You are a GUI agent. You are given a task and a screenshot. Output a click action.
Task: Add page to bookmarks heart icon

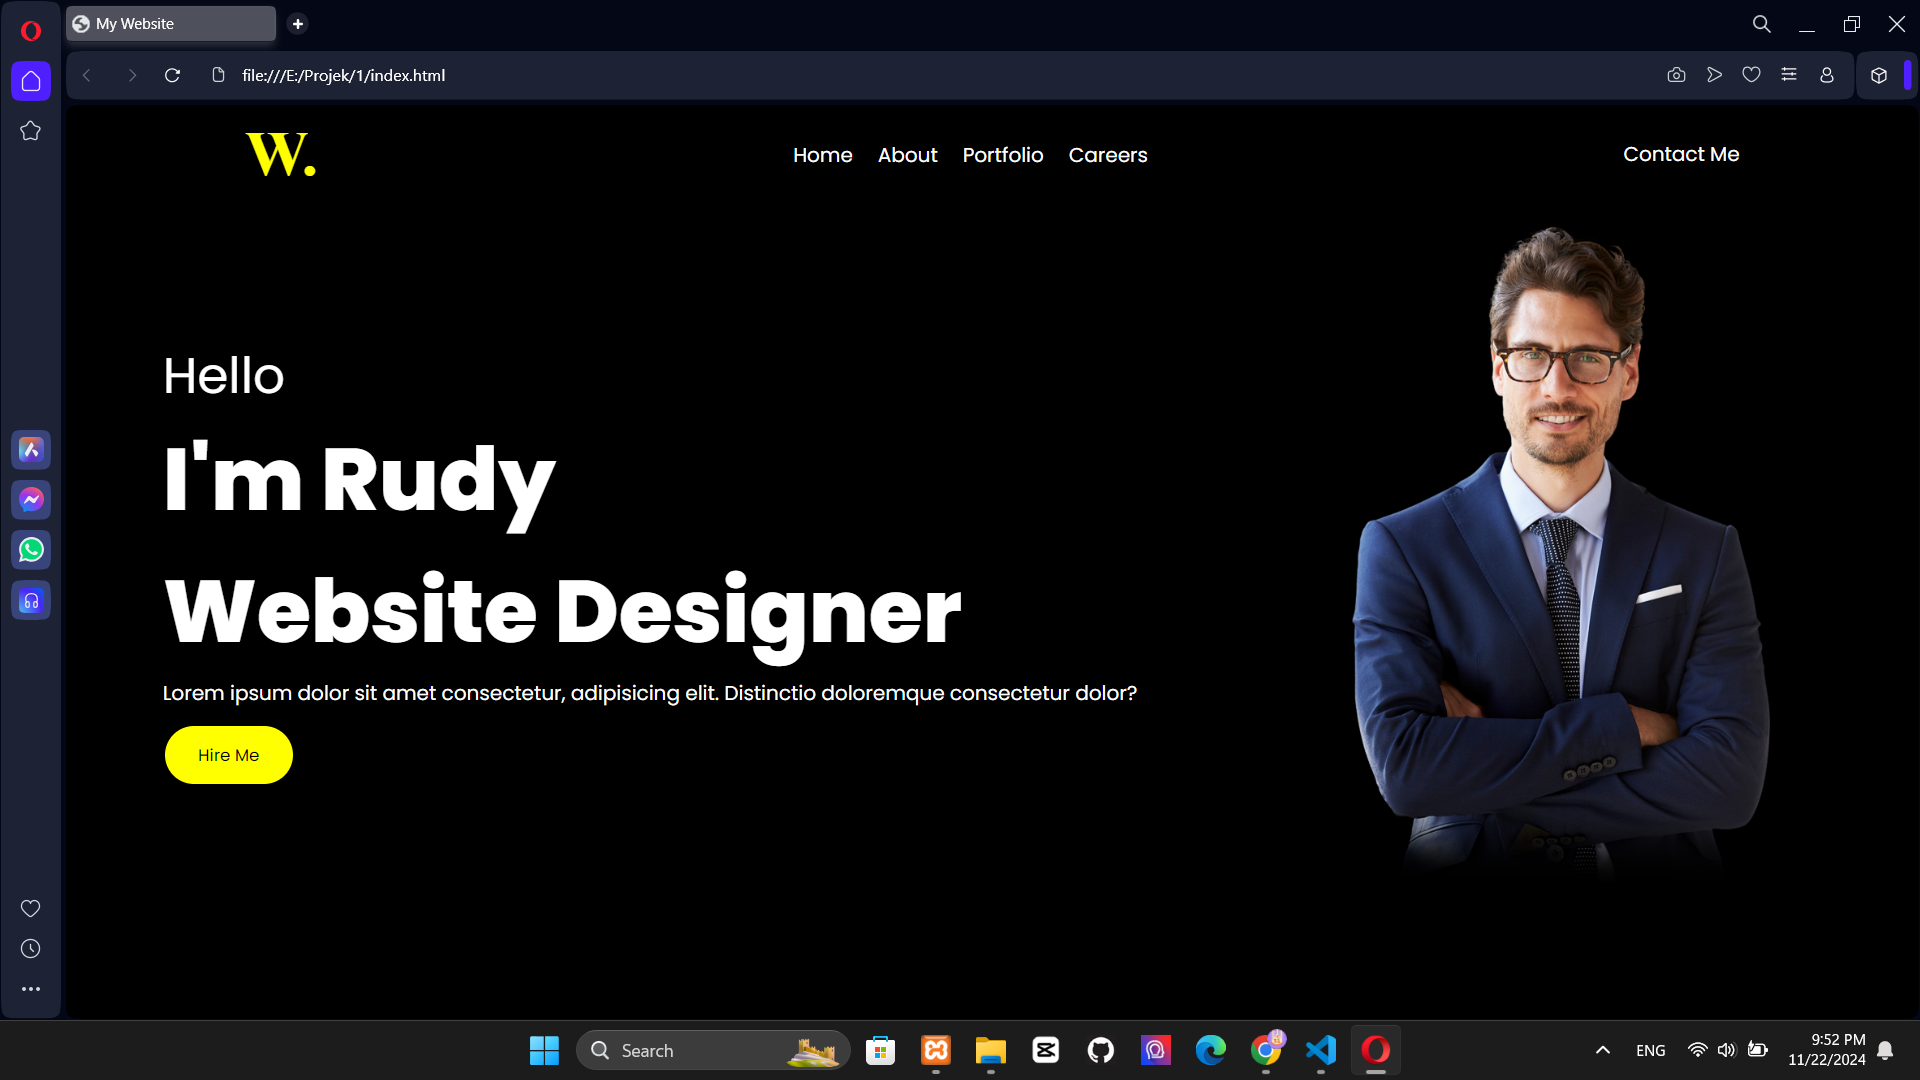(1751, 75)
